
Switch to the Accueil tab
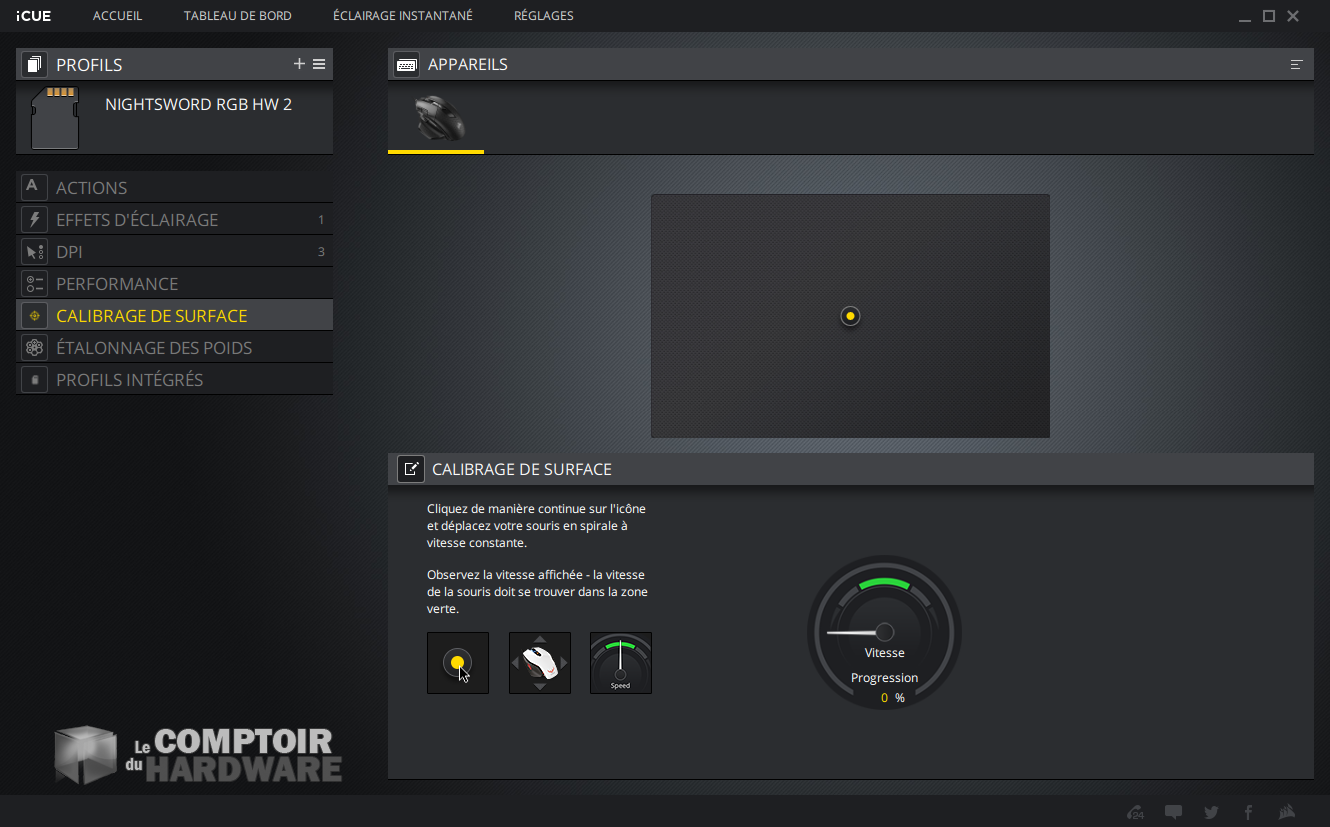click(117, 16)
